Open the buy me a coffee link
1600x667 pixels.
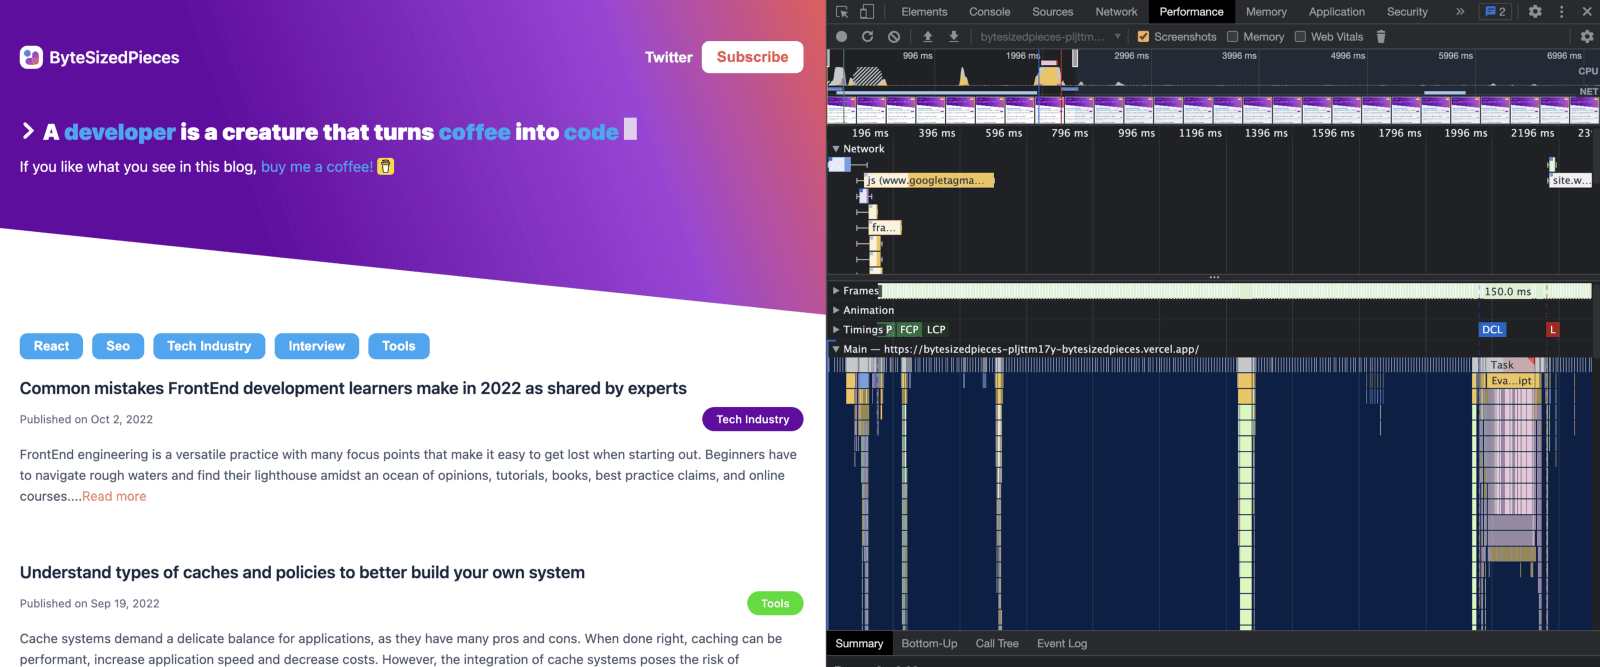317,167
